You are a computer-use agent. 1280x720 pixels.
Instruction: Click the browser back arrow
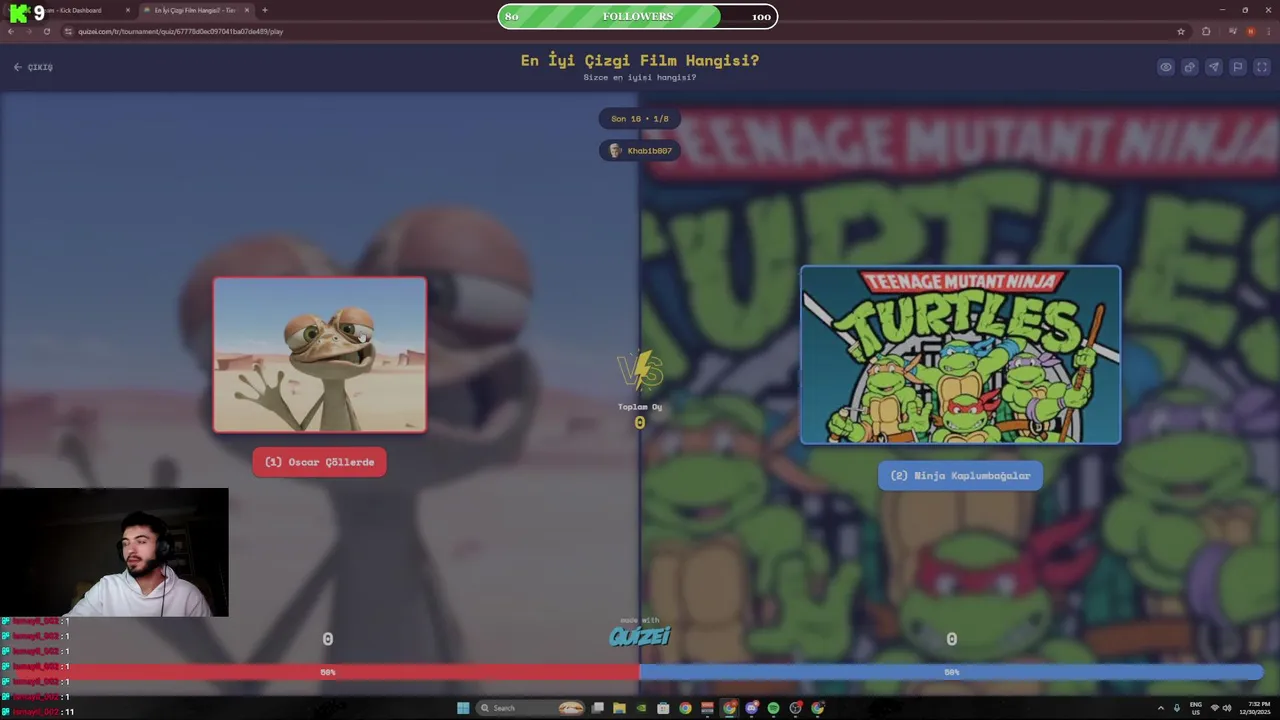[x=11, y=31]
